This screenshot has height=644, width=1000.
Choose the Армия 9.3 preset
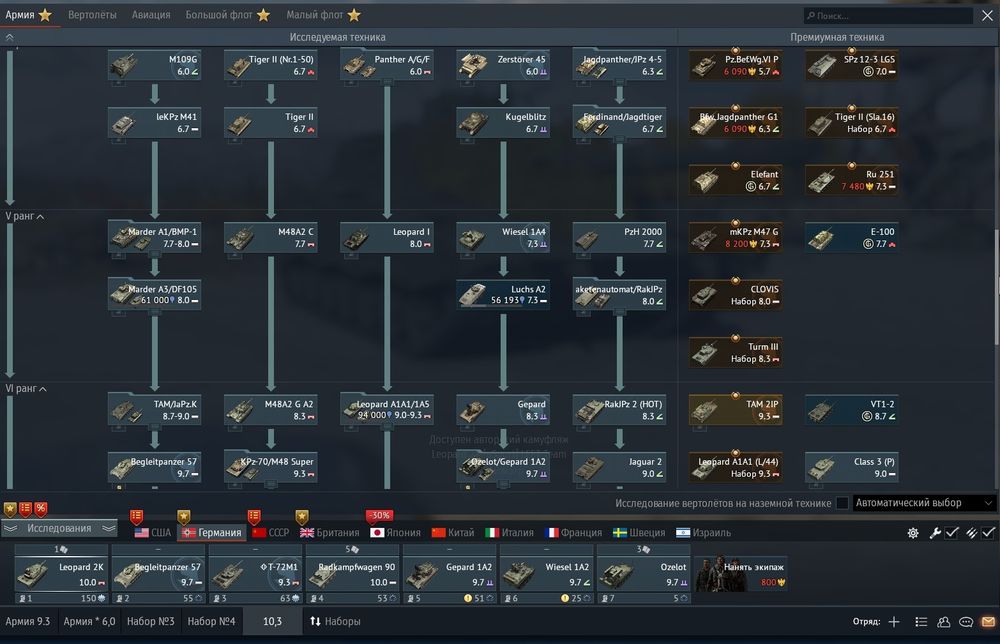click(x=28, y=621)
